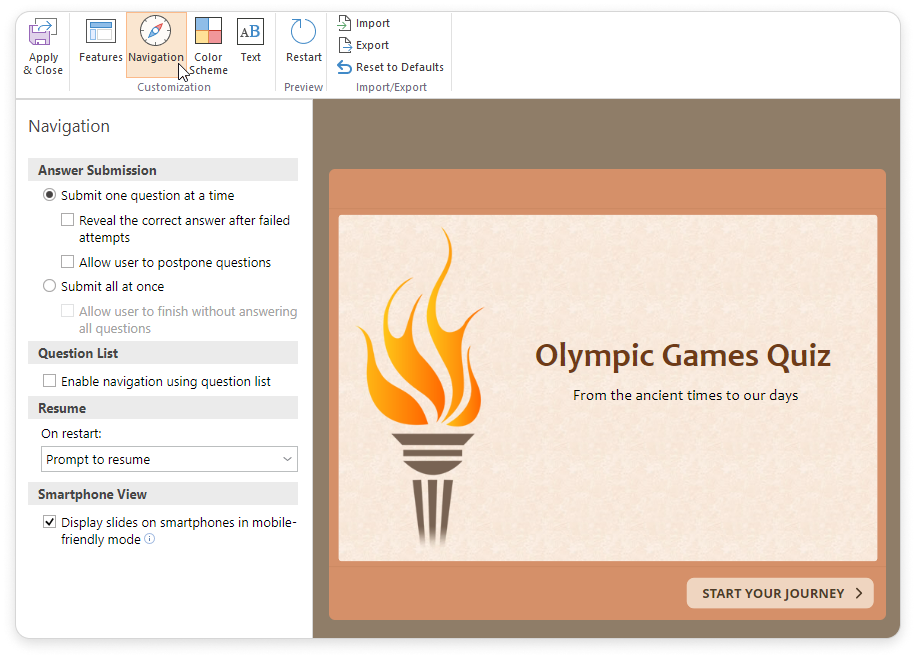Open the On restart dropdown

tap(170, 460)
